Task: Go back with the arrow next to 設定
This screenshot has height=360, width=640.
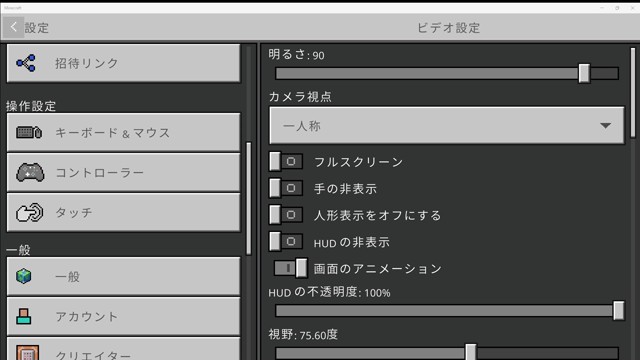Action: pos(13,27)
